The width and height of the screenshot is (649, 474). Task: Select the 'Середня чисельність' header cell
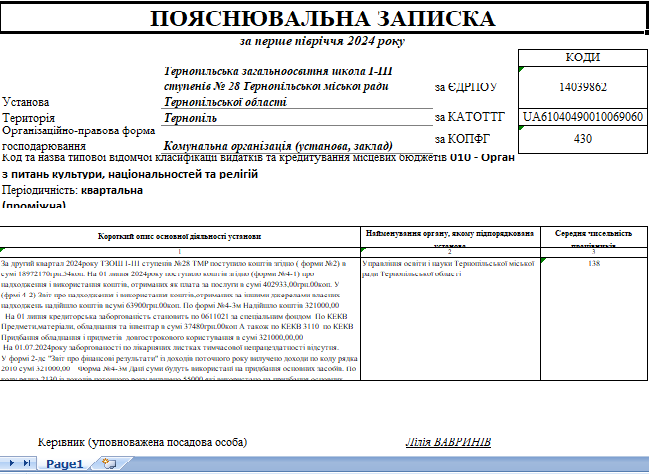click(594, 237)
